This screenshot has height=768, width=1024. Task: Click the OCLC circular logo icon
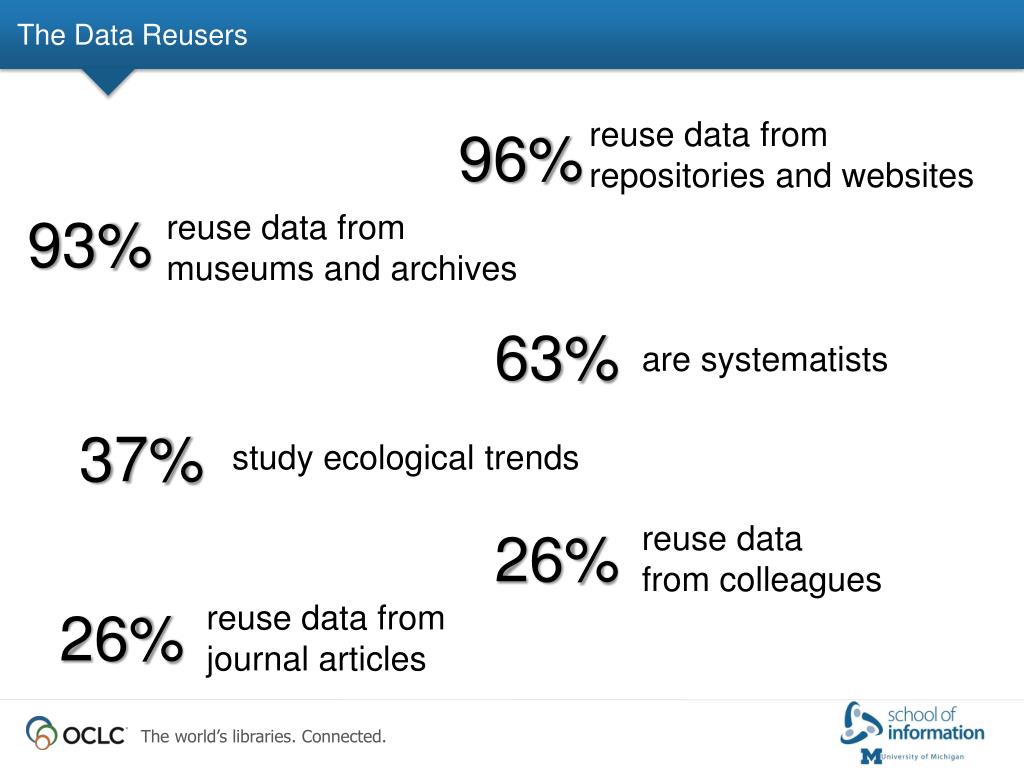tap(41, 732)
